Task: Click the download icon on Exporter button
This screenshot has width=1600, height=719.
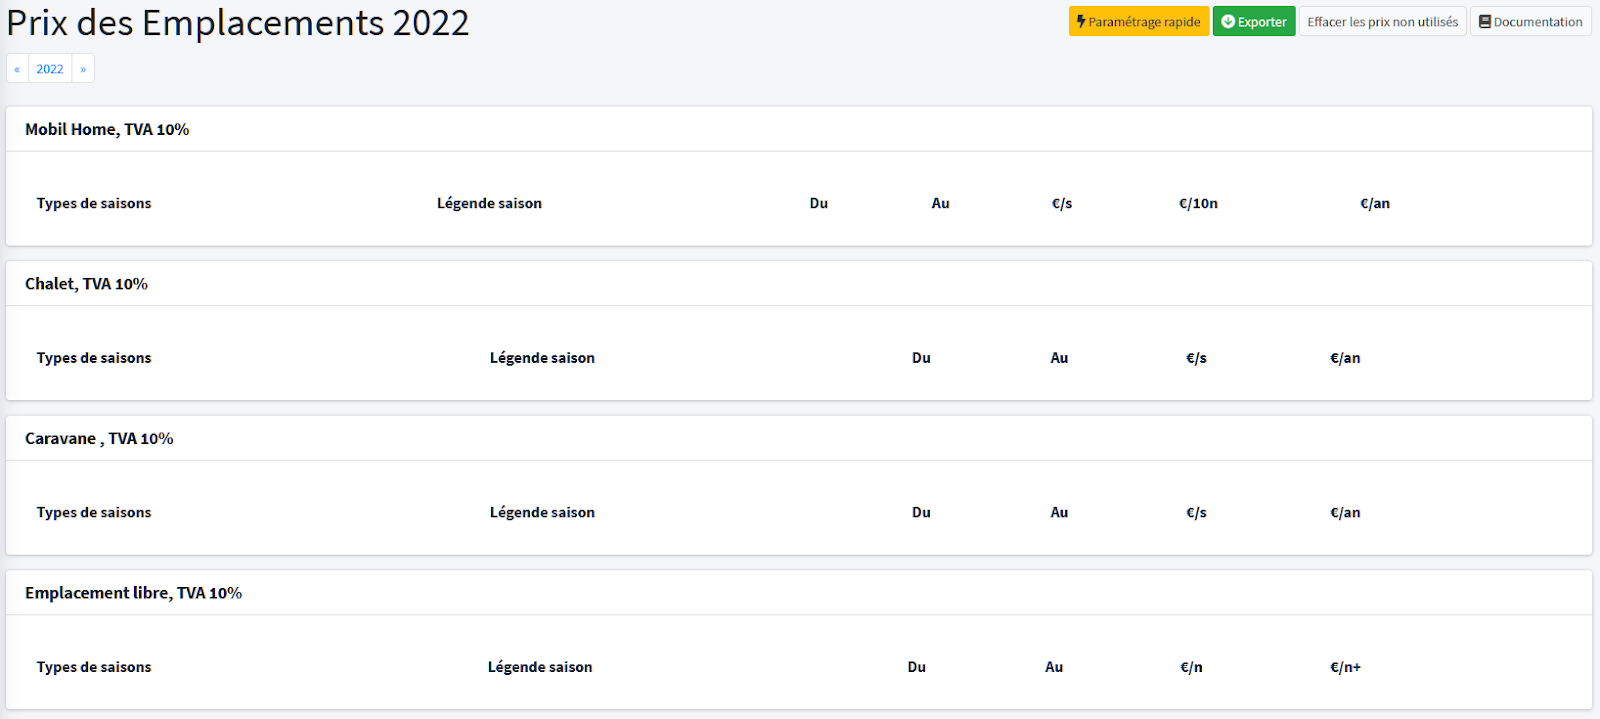Action: click(x=1228, y=22)
